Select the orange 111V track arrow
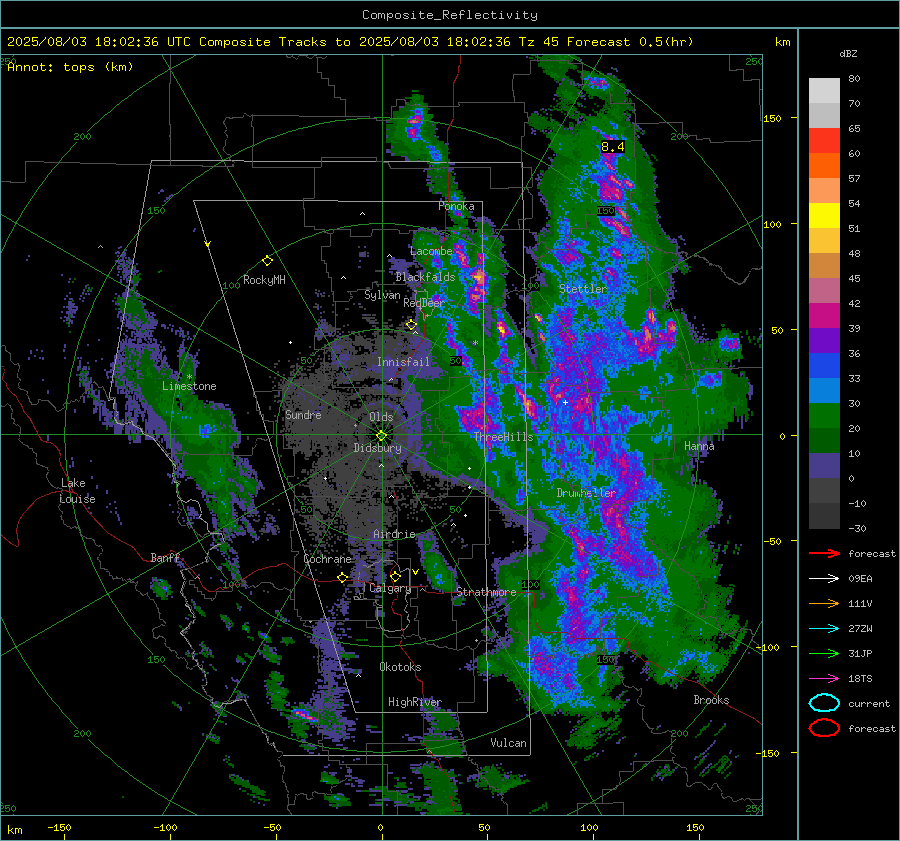The image size is (900, 841). coord(824,603)
